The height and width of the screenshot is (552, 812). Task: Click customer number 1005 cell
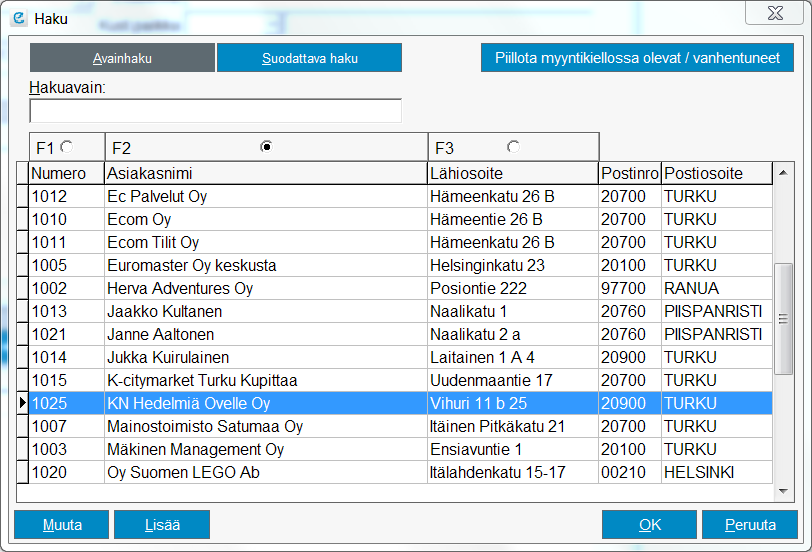pyautogui.click(x=67, y=265)
